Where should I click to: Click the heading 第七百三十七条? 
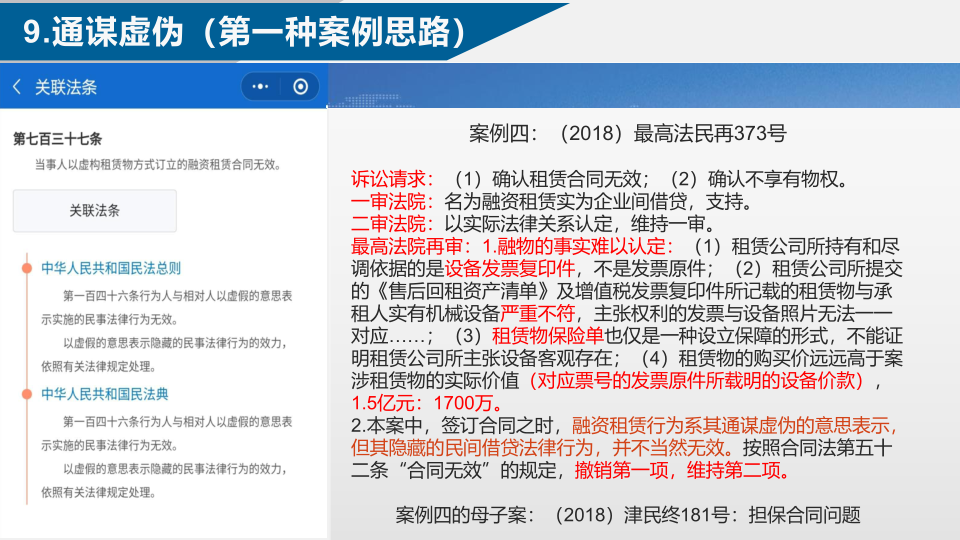(58, 139)
